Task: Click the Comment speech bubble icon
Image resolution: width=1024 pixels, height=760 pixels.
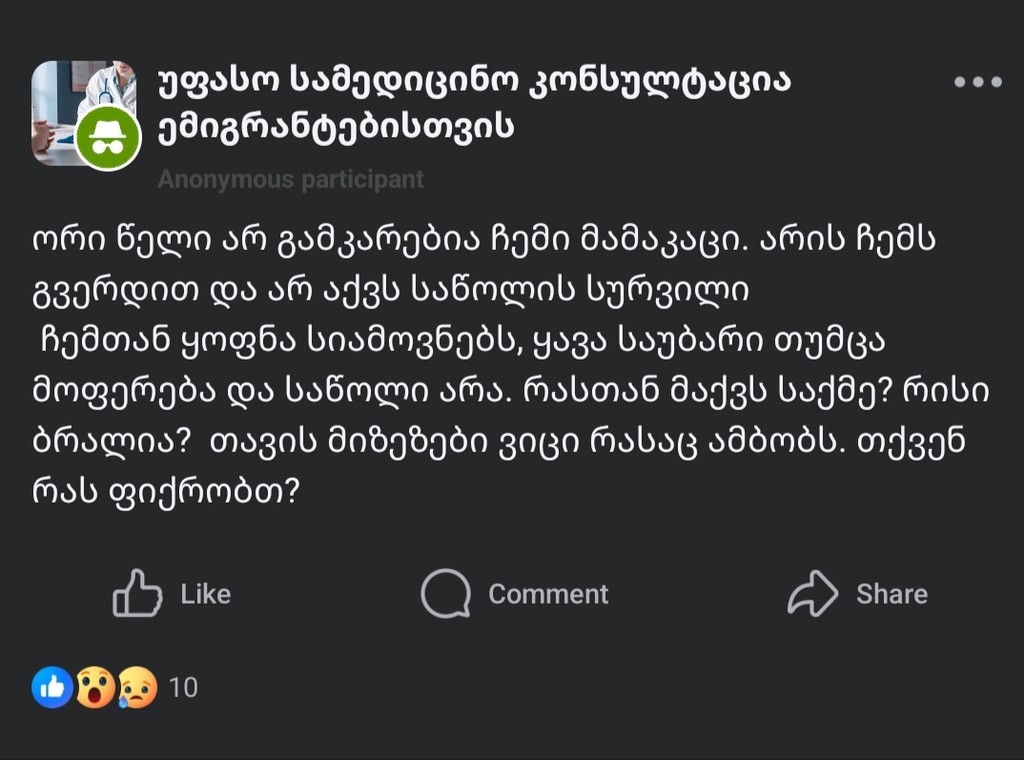Action: tap(449, 593)
